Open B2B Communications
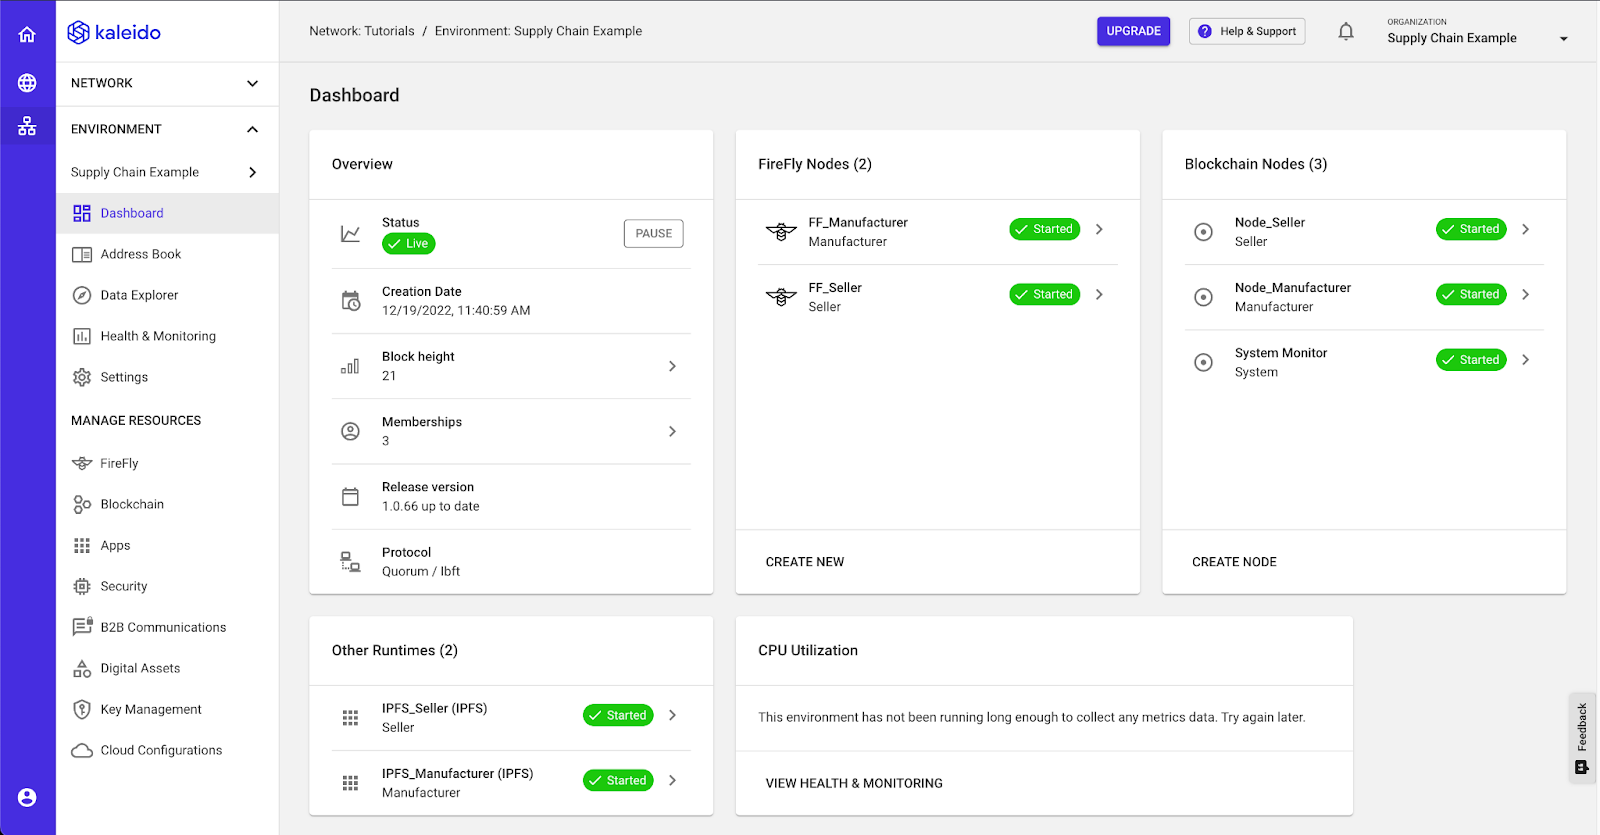 click(167, 627)
